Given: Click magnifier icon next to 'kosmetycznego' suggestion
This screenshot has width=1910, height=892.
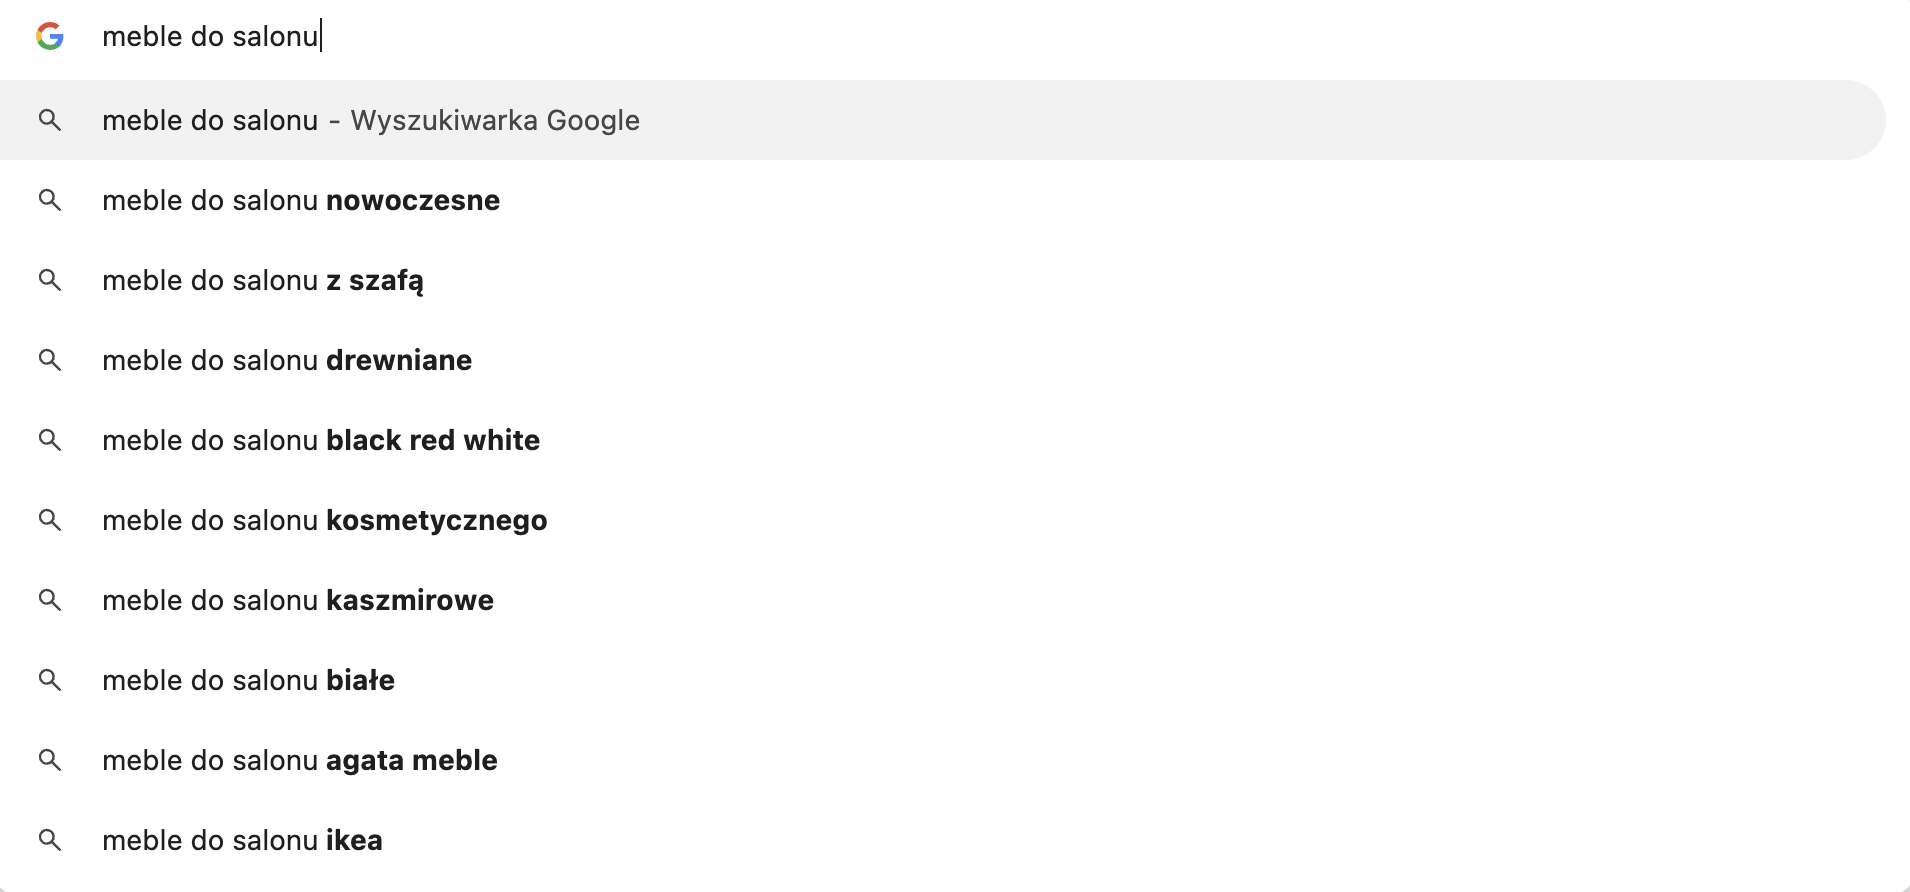Looking at the screenshot, I should tap(50, 520).
